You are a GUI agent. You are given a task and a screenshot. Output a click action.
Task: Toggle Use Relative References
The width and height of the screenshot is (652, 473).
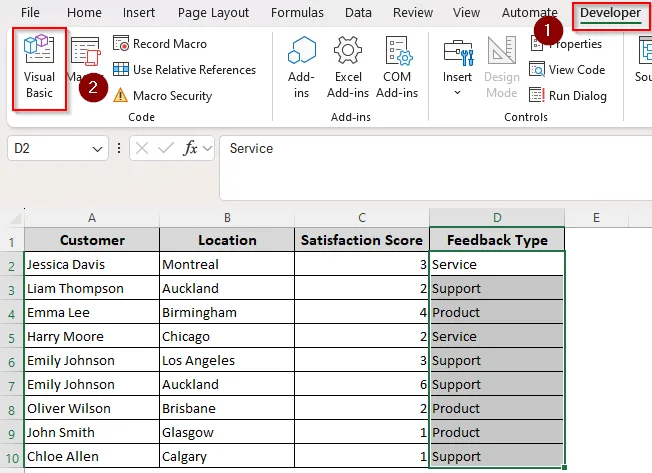point(185,69)
